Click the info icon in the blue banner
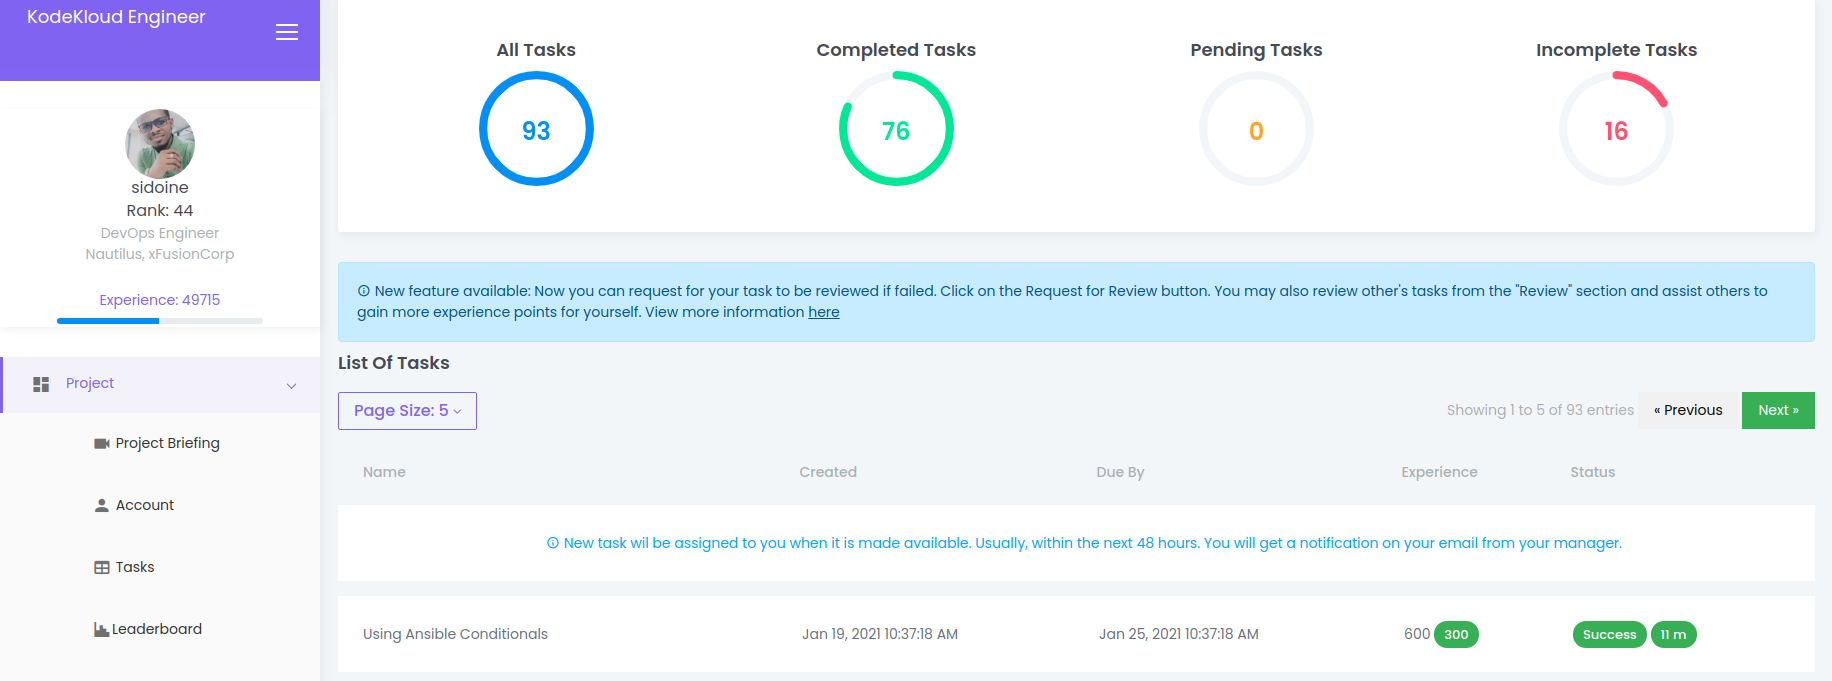 coord(364,291)
